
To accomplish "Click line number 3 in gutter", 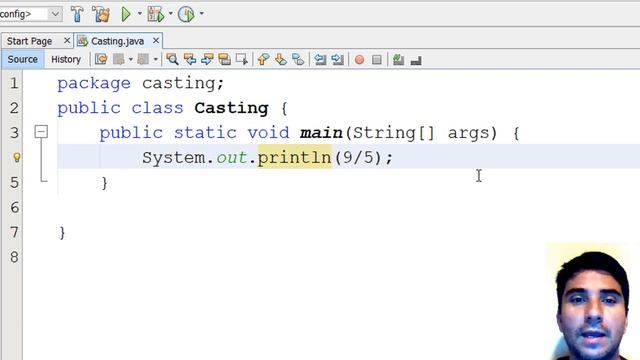I will [x=14, y=133].
